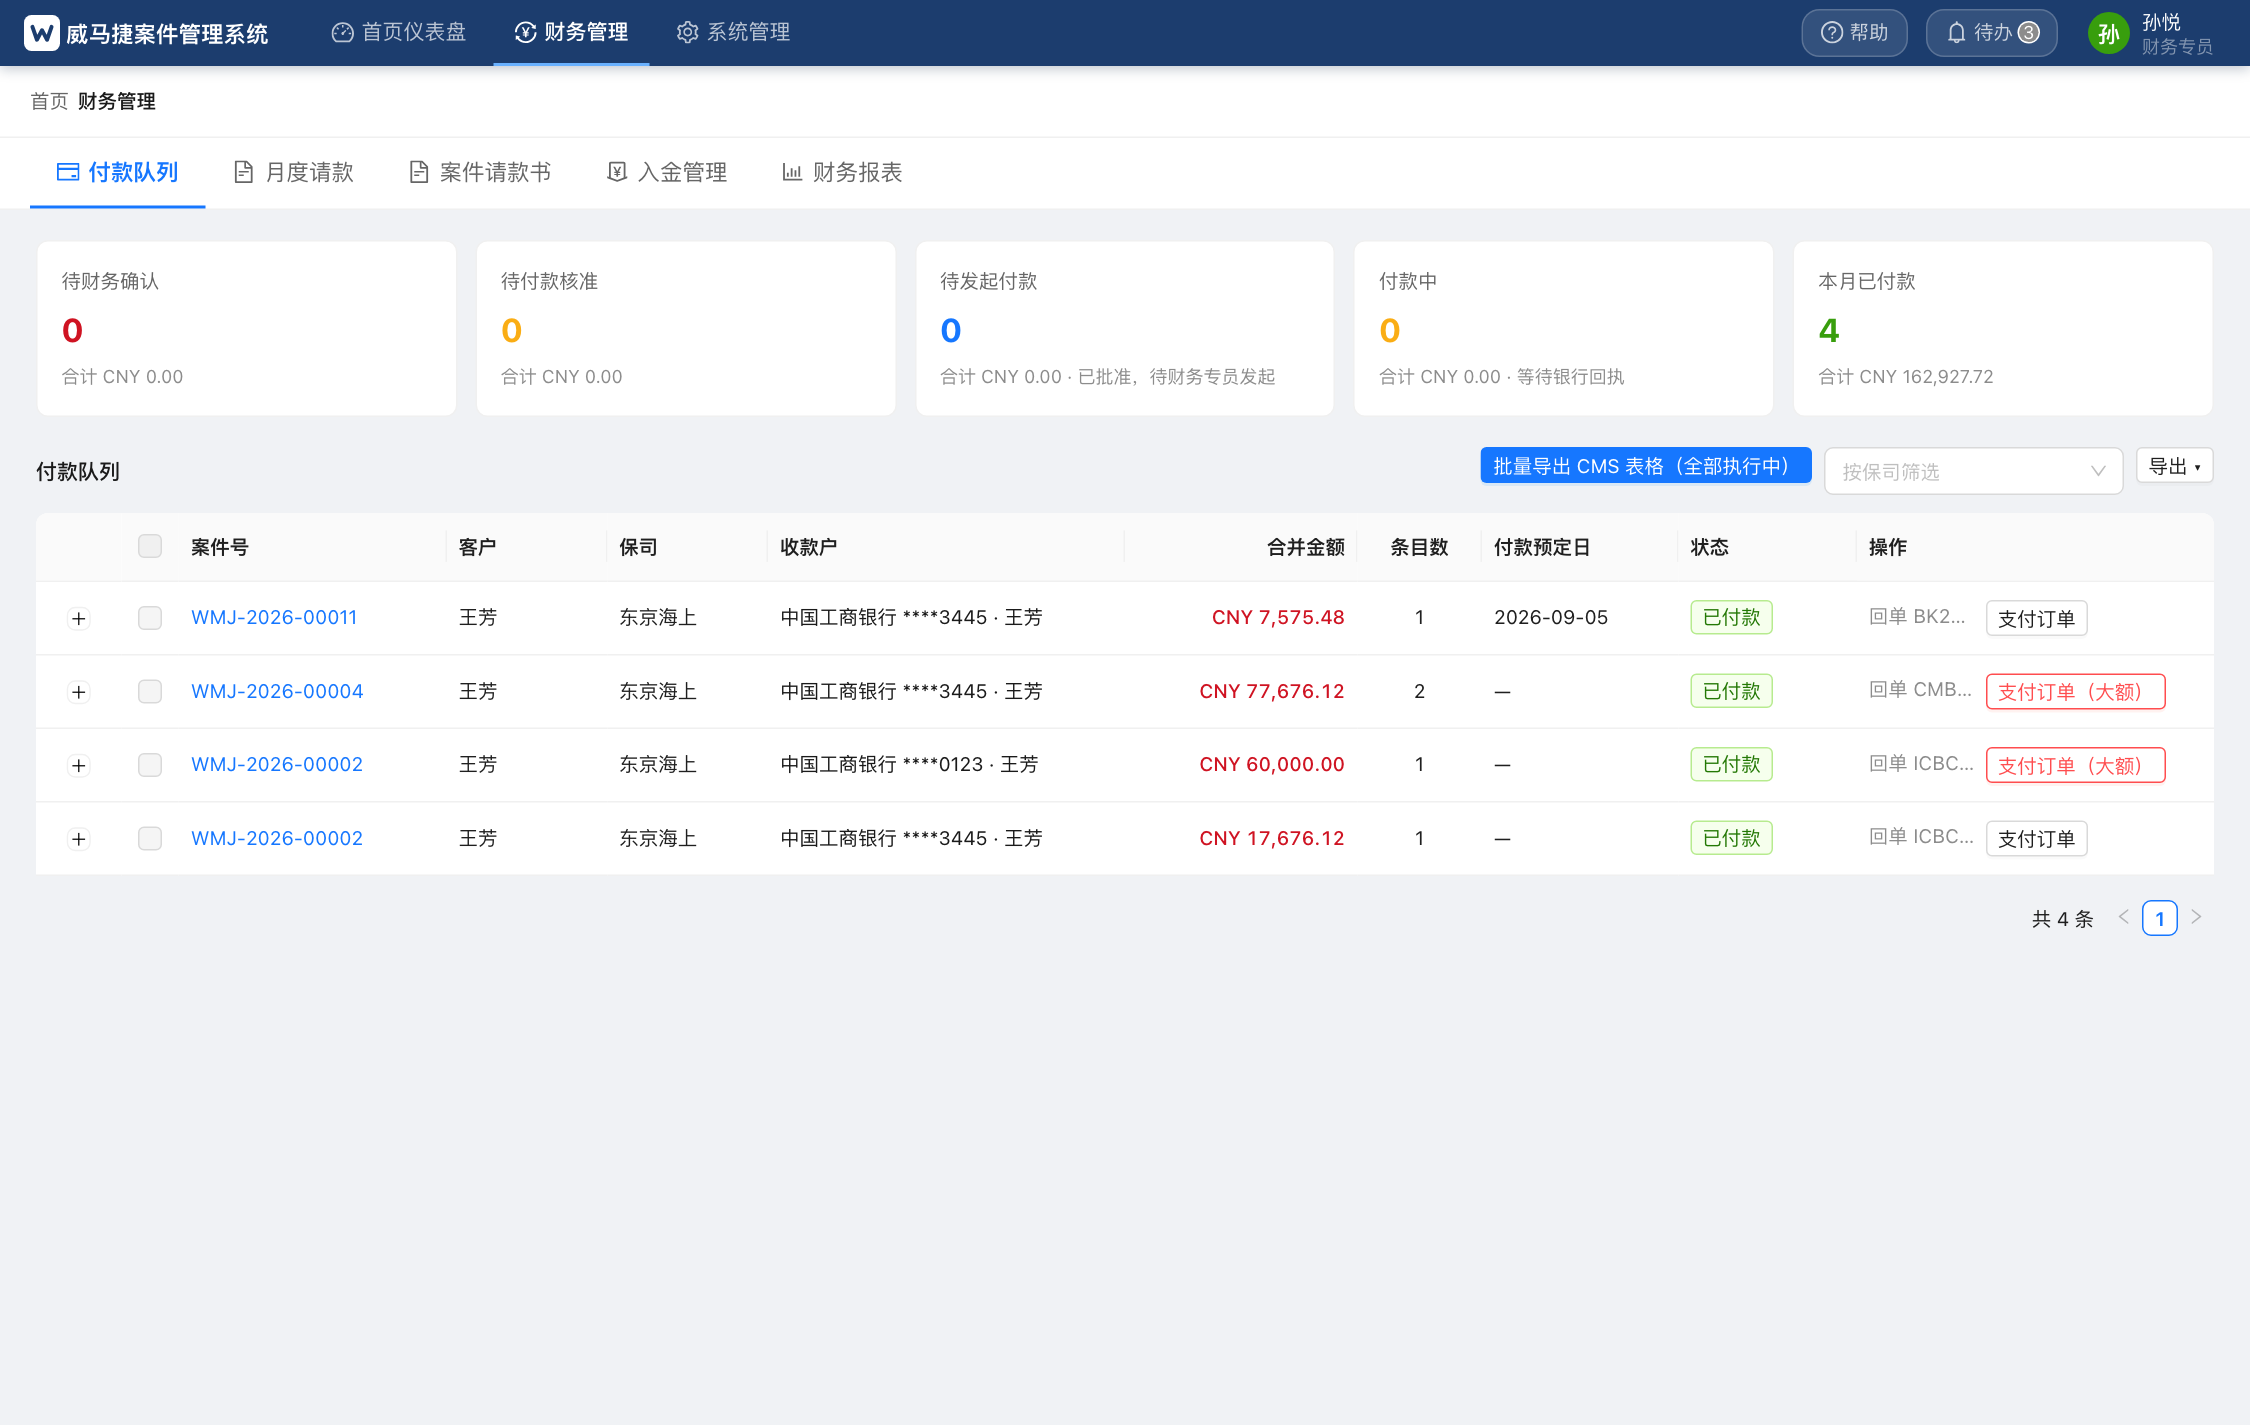Check the box for WMJ-2026-00011
Screen dimensions: 2250x1425
[150, 618]
